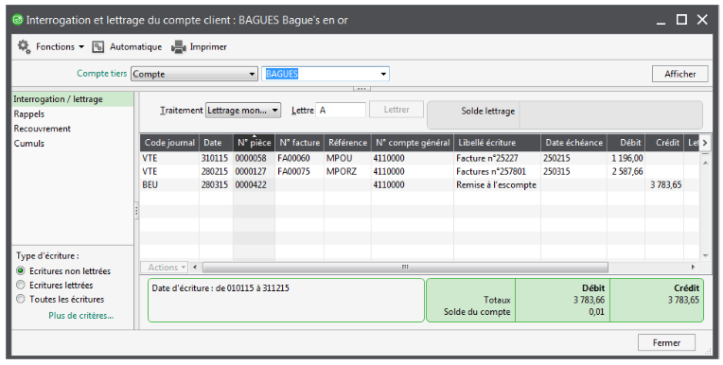The width and height of the screenshot is (723, 365).
Task: Select Interrogation / lettrage in side menu
Action: click(x=72, y=99)
